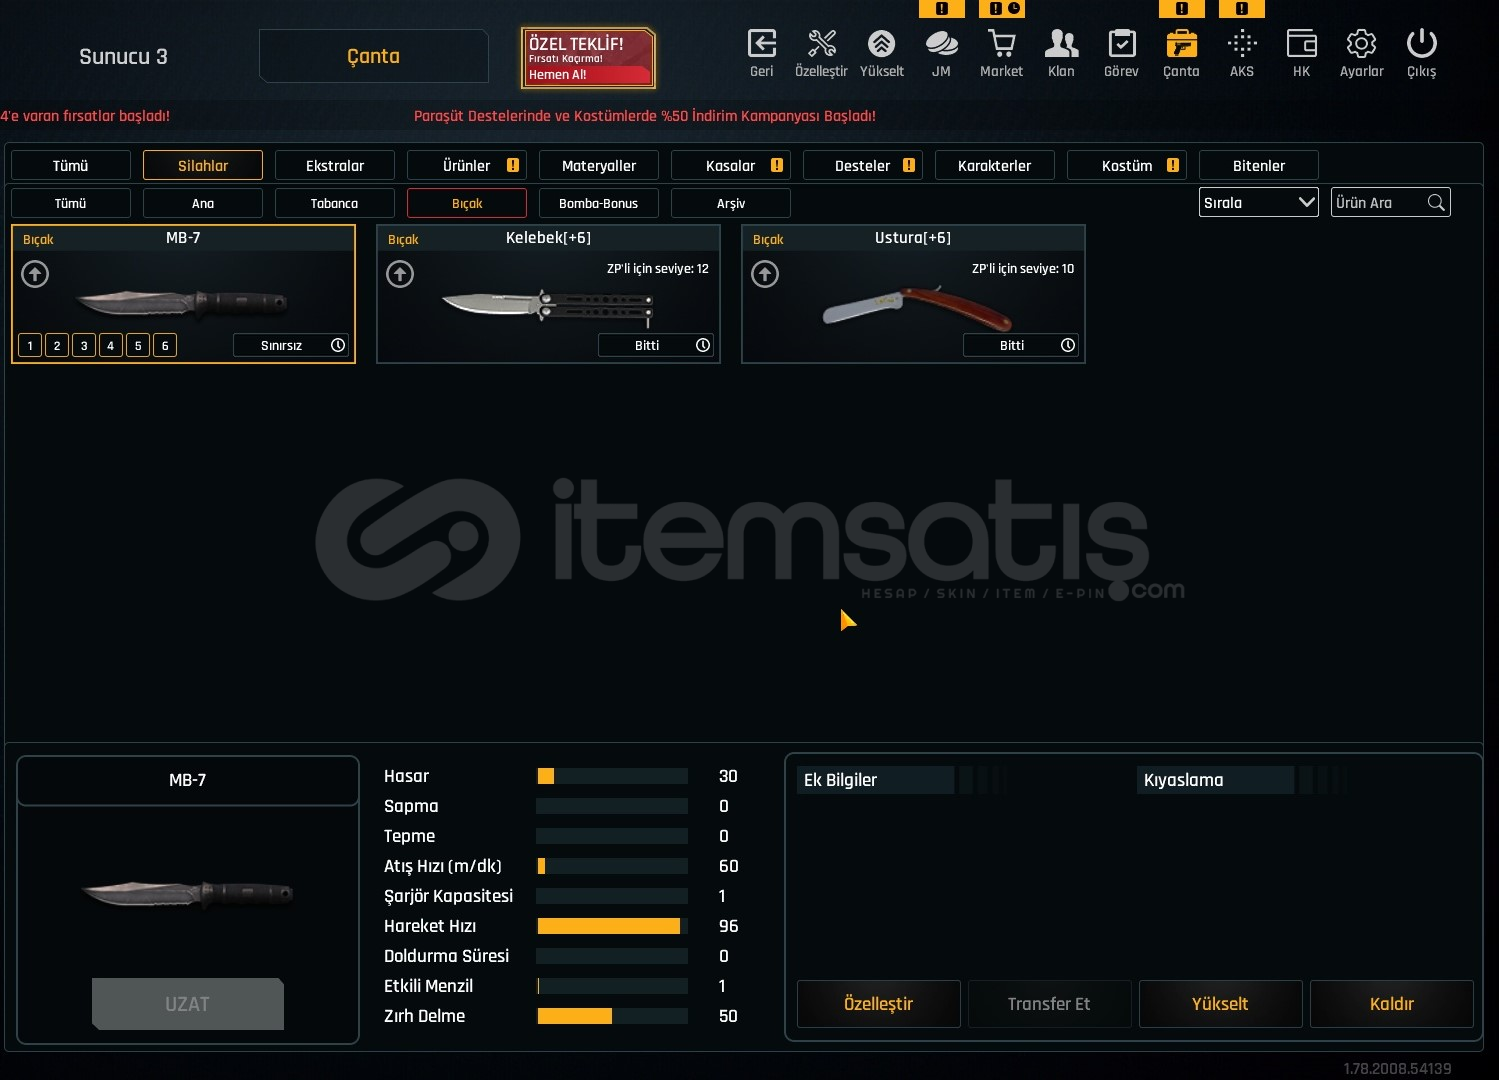Assign MB-7 to slot 6

click(x=165, y=345)
